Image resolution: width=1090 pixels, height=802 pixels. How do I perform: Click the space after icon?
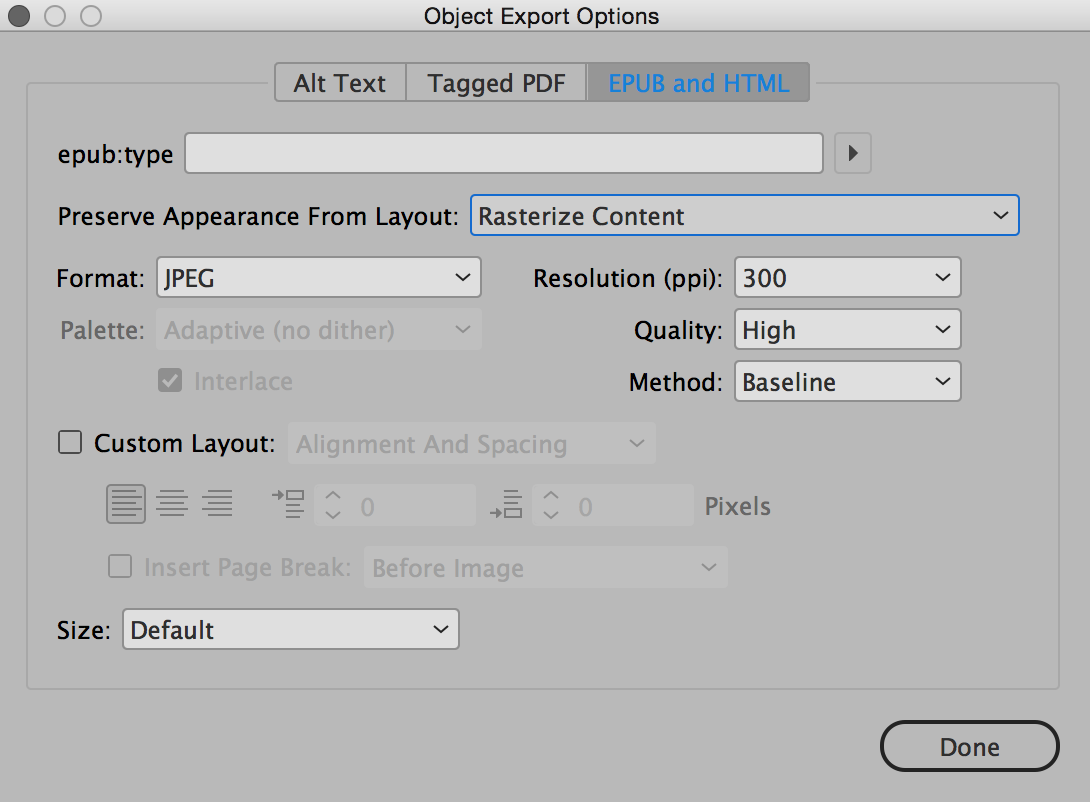506,505
